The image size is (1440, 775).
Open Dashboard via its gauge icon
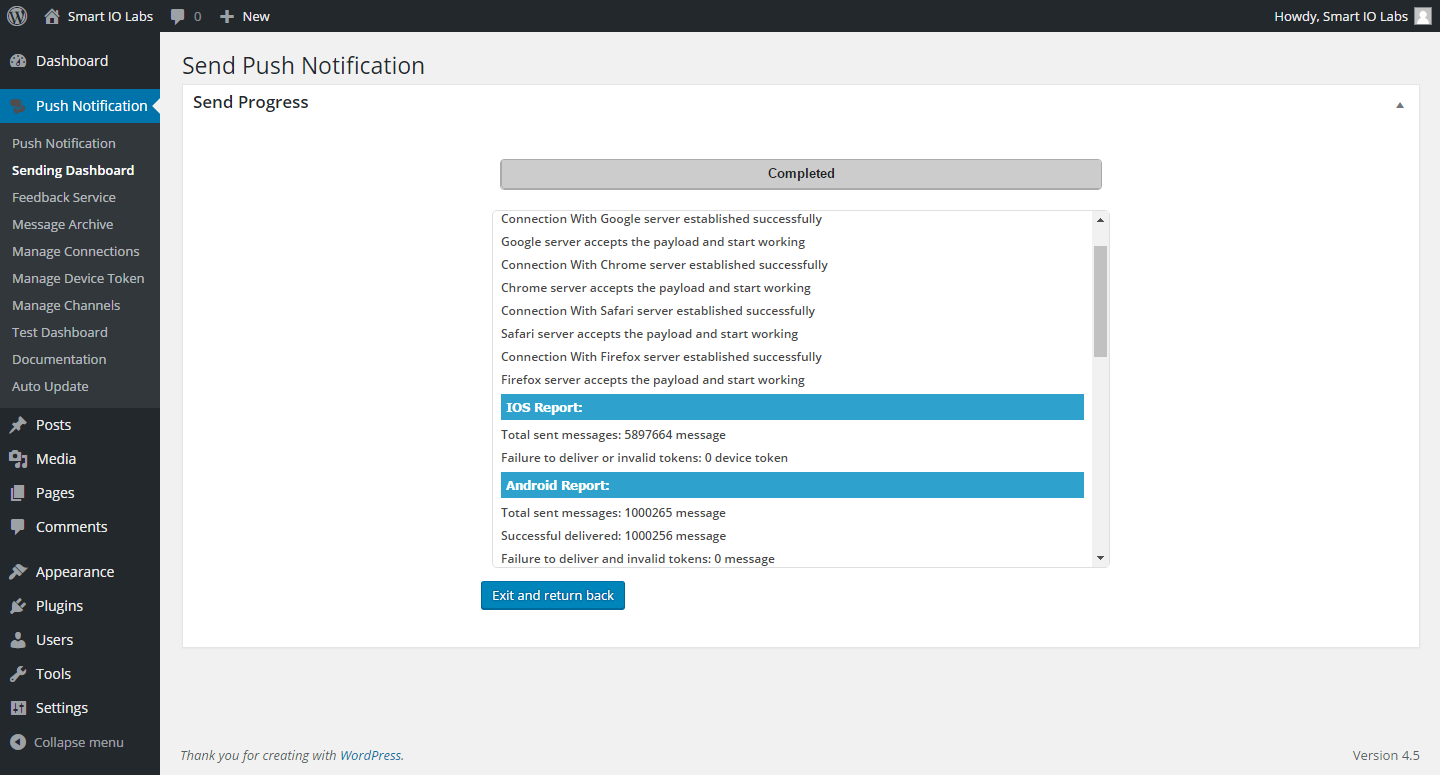point(18,61)
